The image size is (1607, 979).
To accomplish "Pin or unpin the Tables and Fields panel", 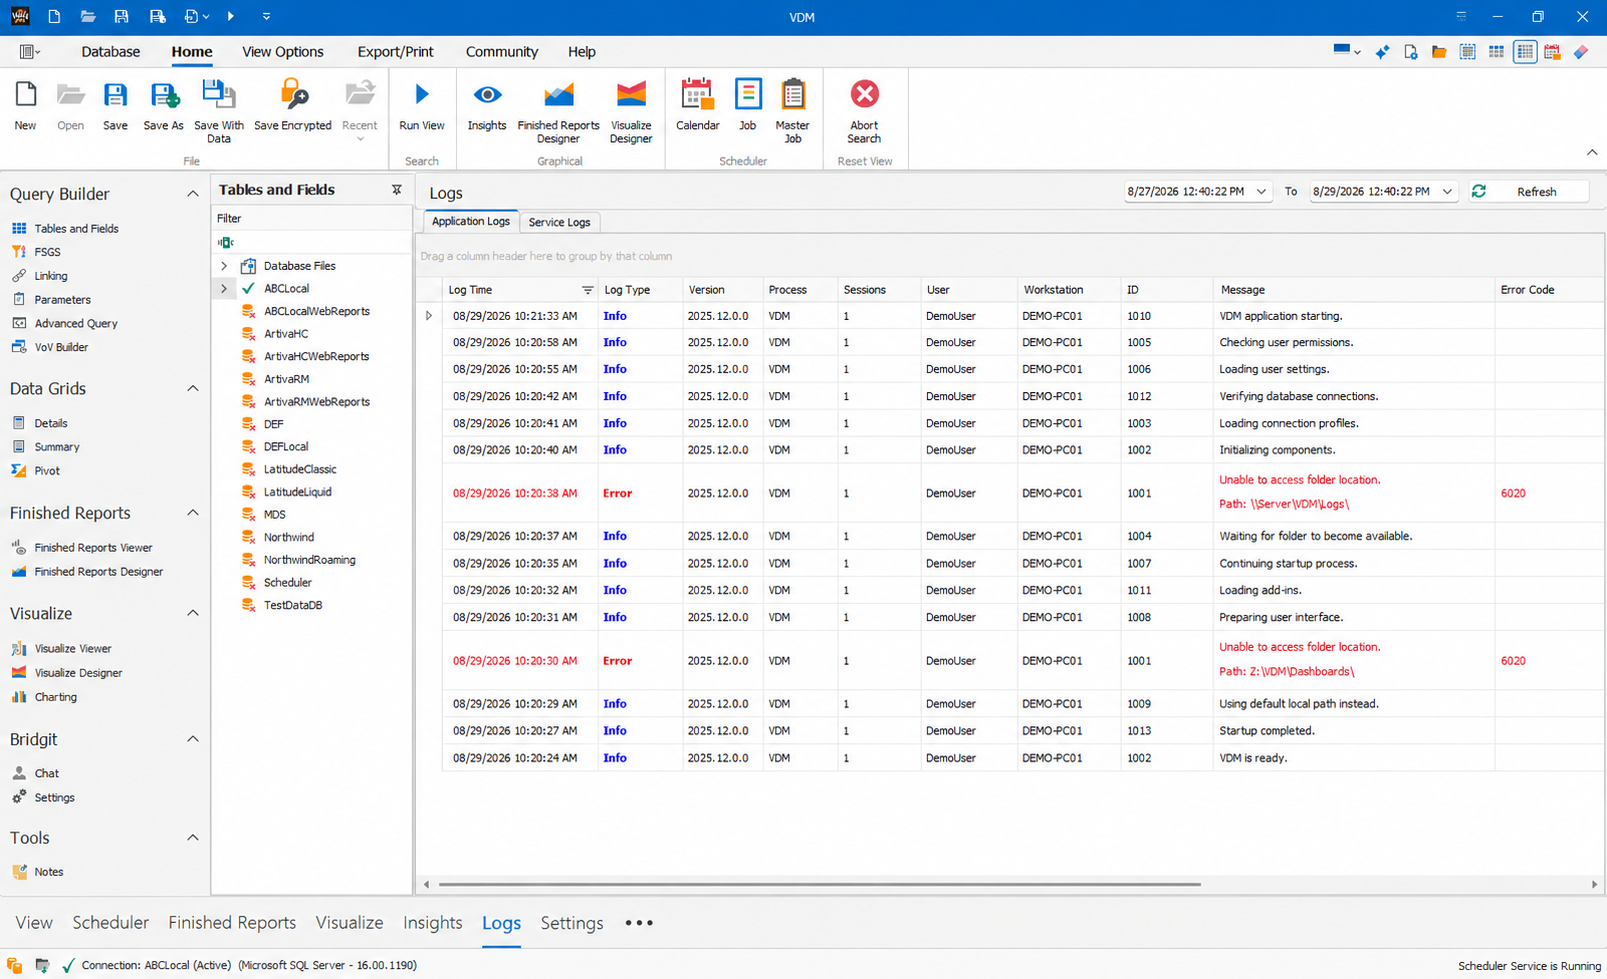I will [x=397, y=189].
